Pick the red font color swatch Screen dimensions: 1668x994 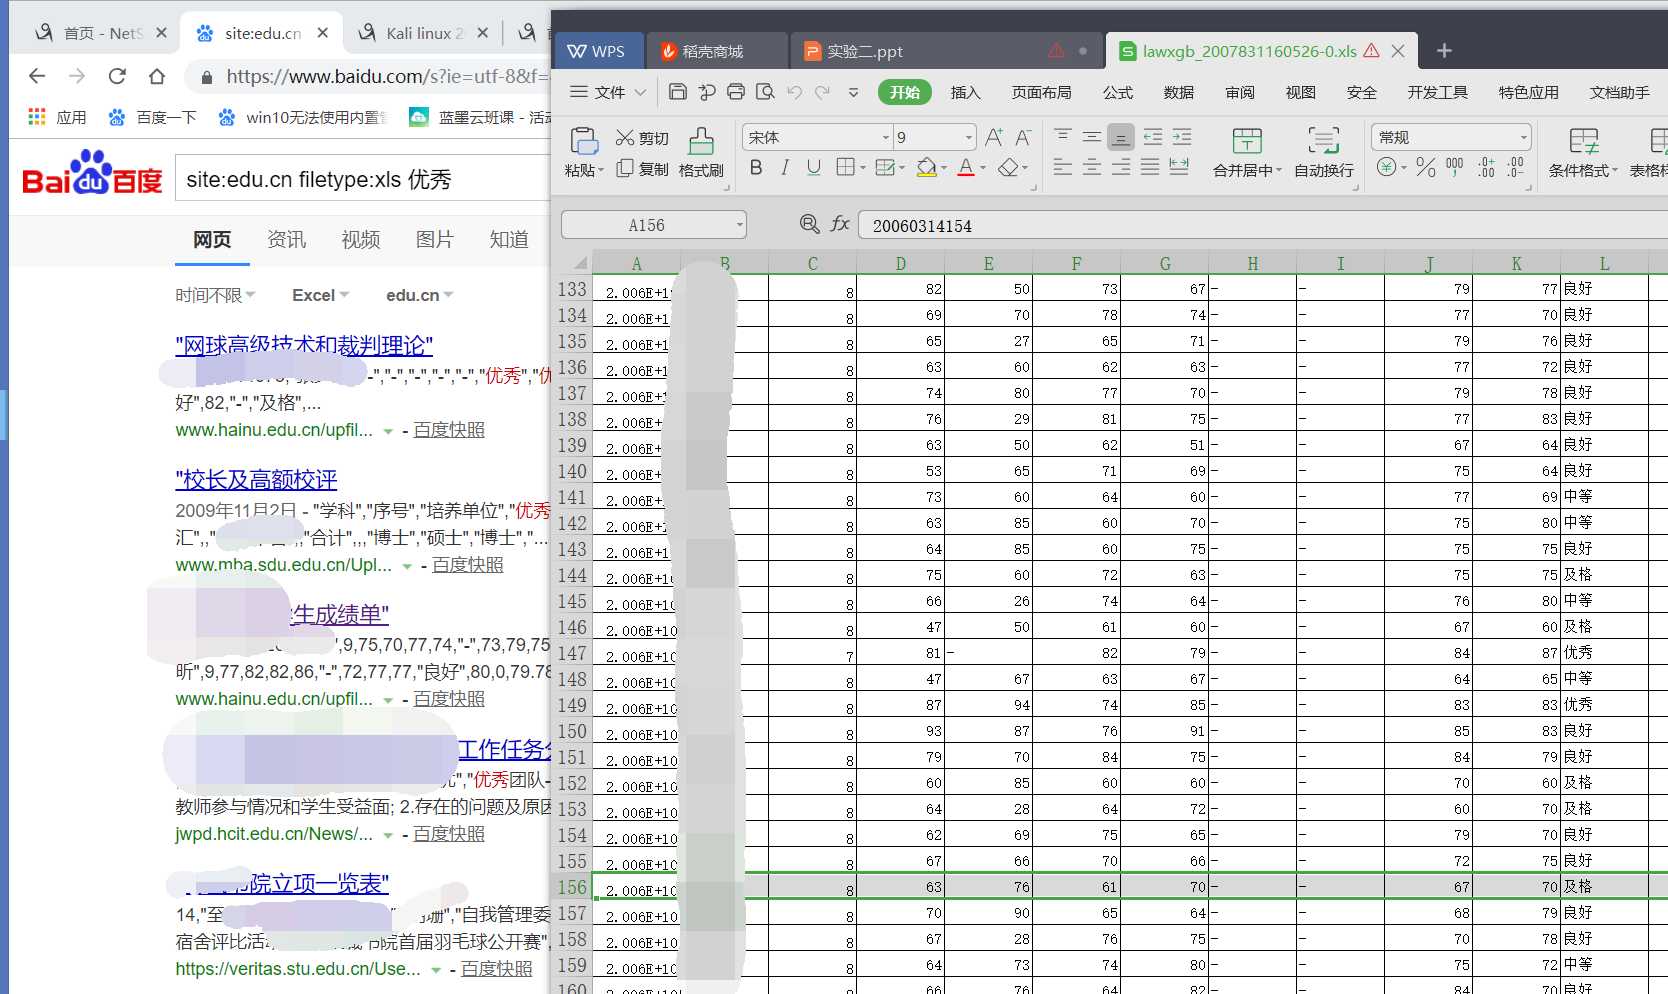pyautogui.click(x=966, y=167)
